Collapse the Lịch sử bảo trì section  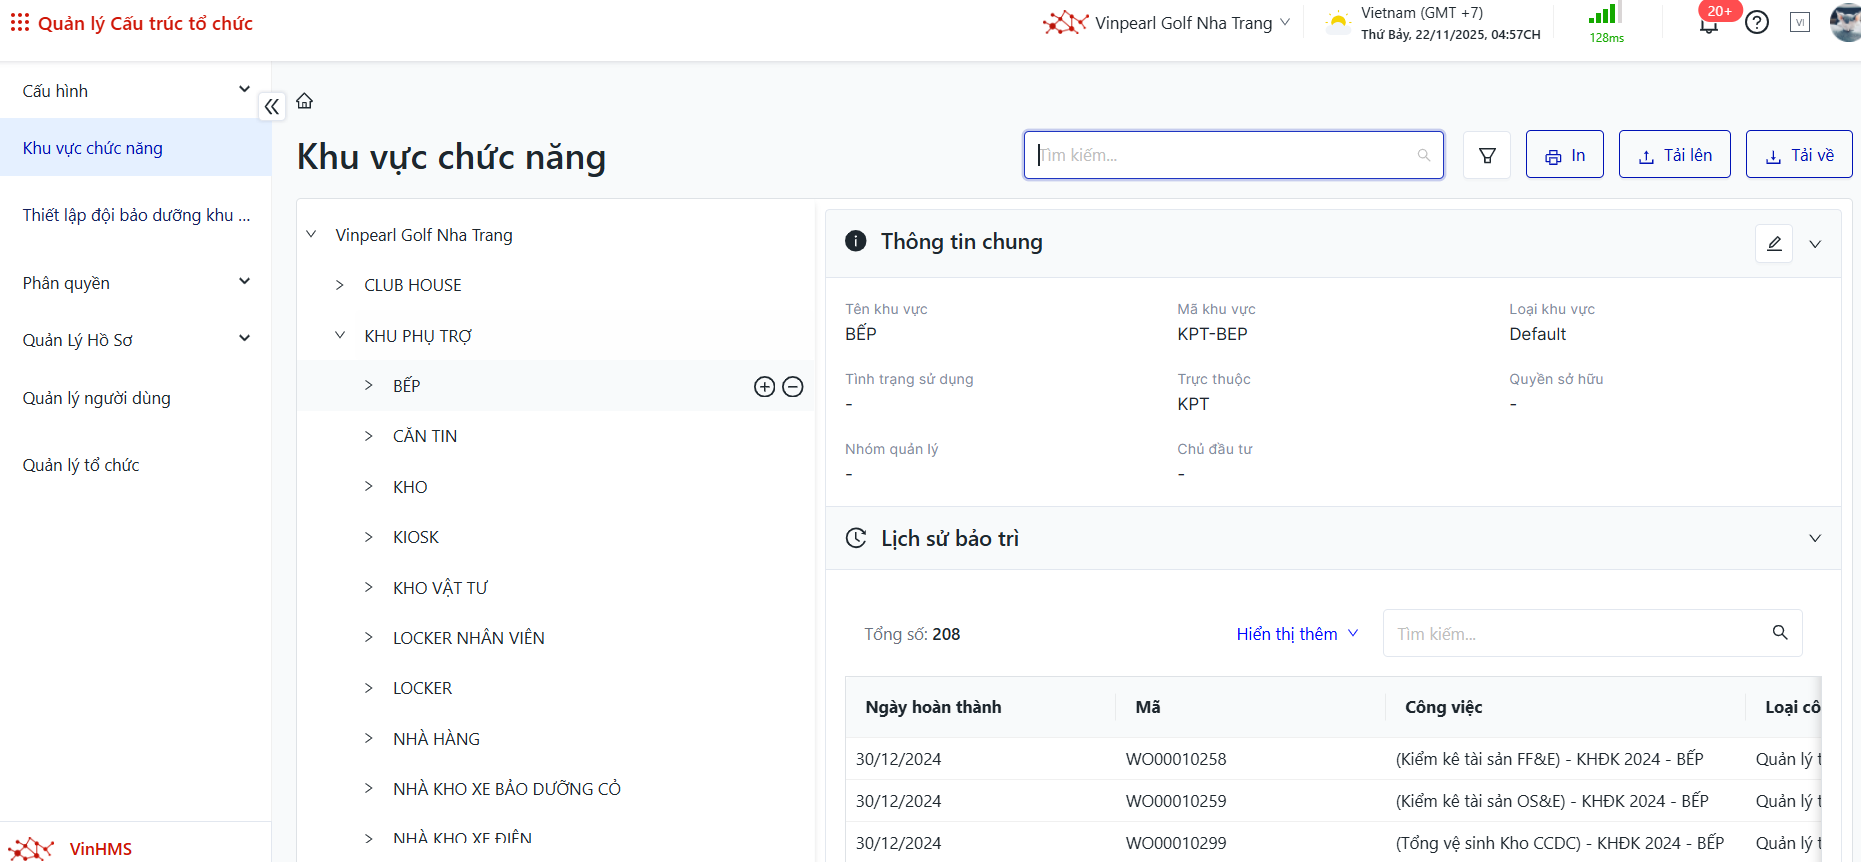pyautogui.click(x=1815, y=538)
